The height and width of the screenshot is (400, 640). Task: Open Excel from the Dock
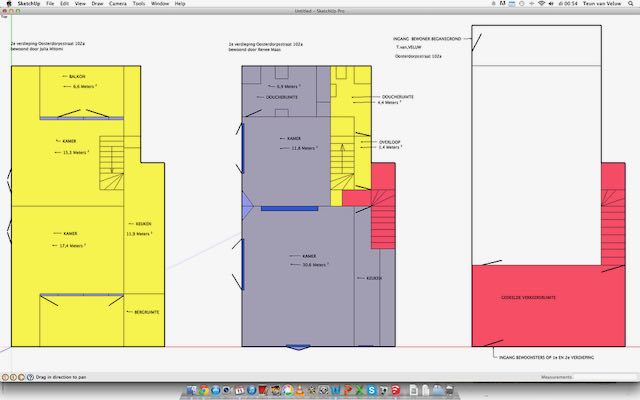click(x=360, y=390)
